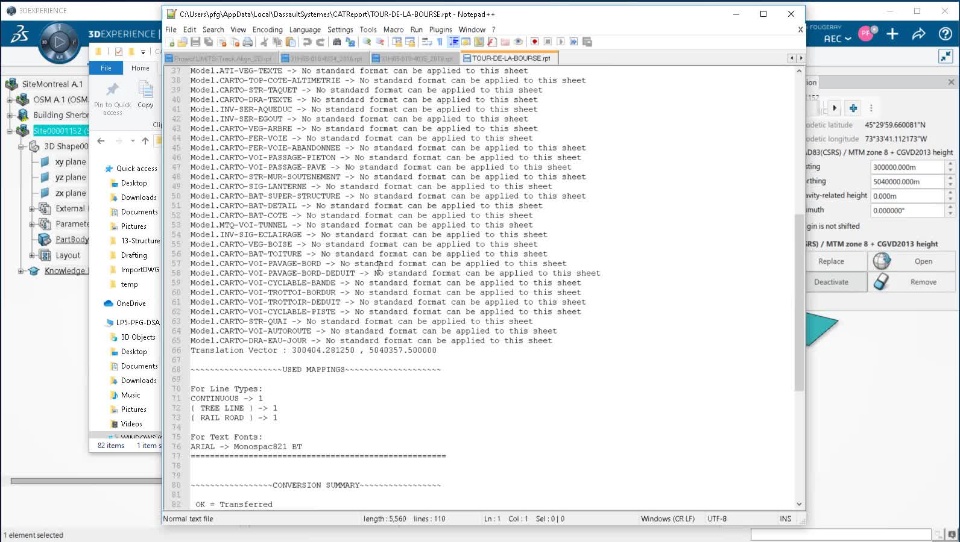Click the Help question mark icon
The image size is (960, 542).
(x=945, y=34)
